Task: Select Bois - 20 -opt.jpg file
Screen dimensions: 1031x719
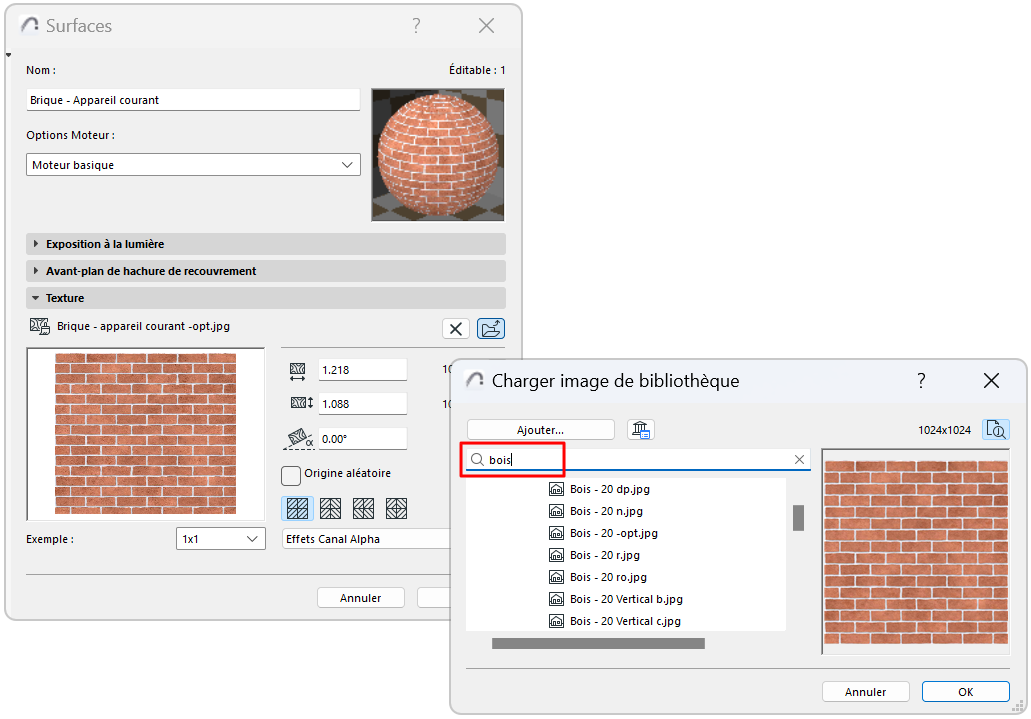Action: click(613, 533)
